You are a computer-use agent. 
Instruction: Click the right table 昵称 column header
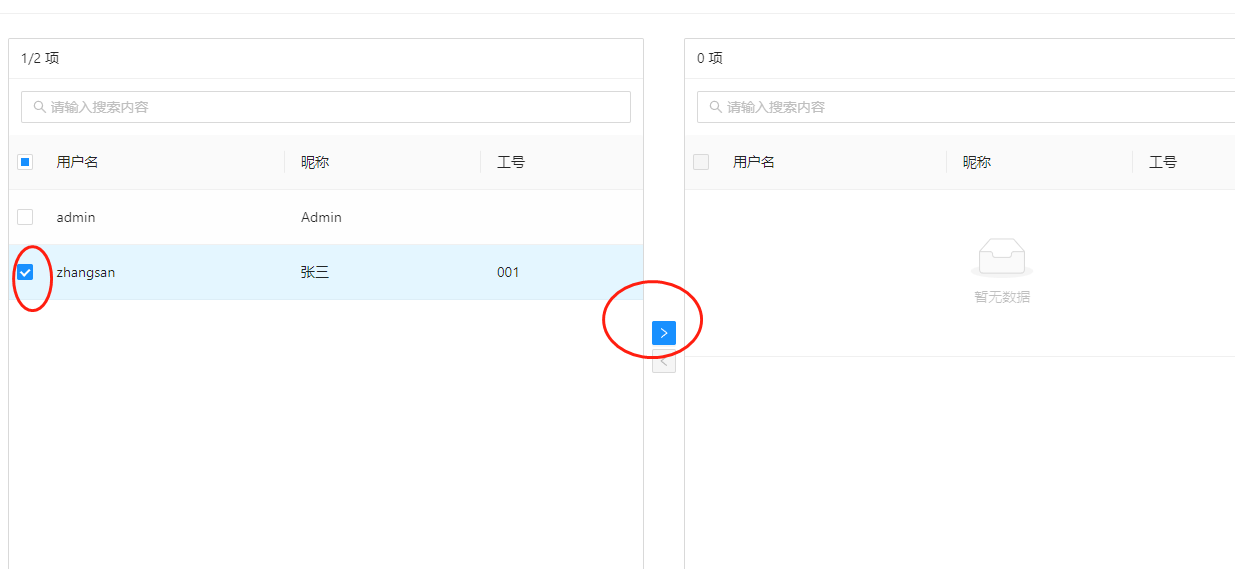tap(977, 162)
